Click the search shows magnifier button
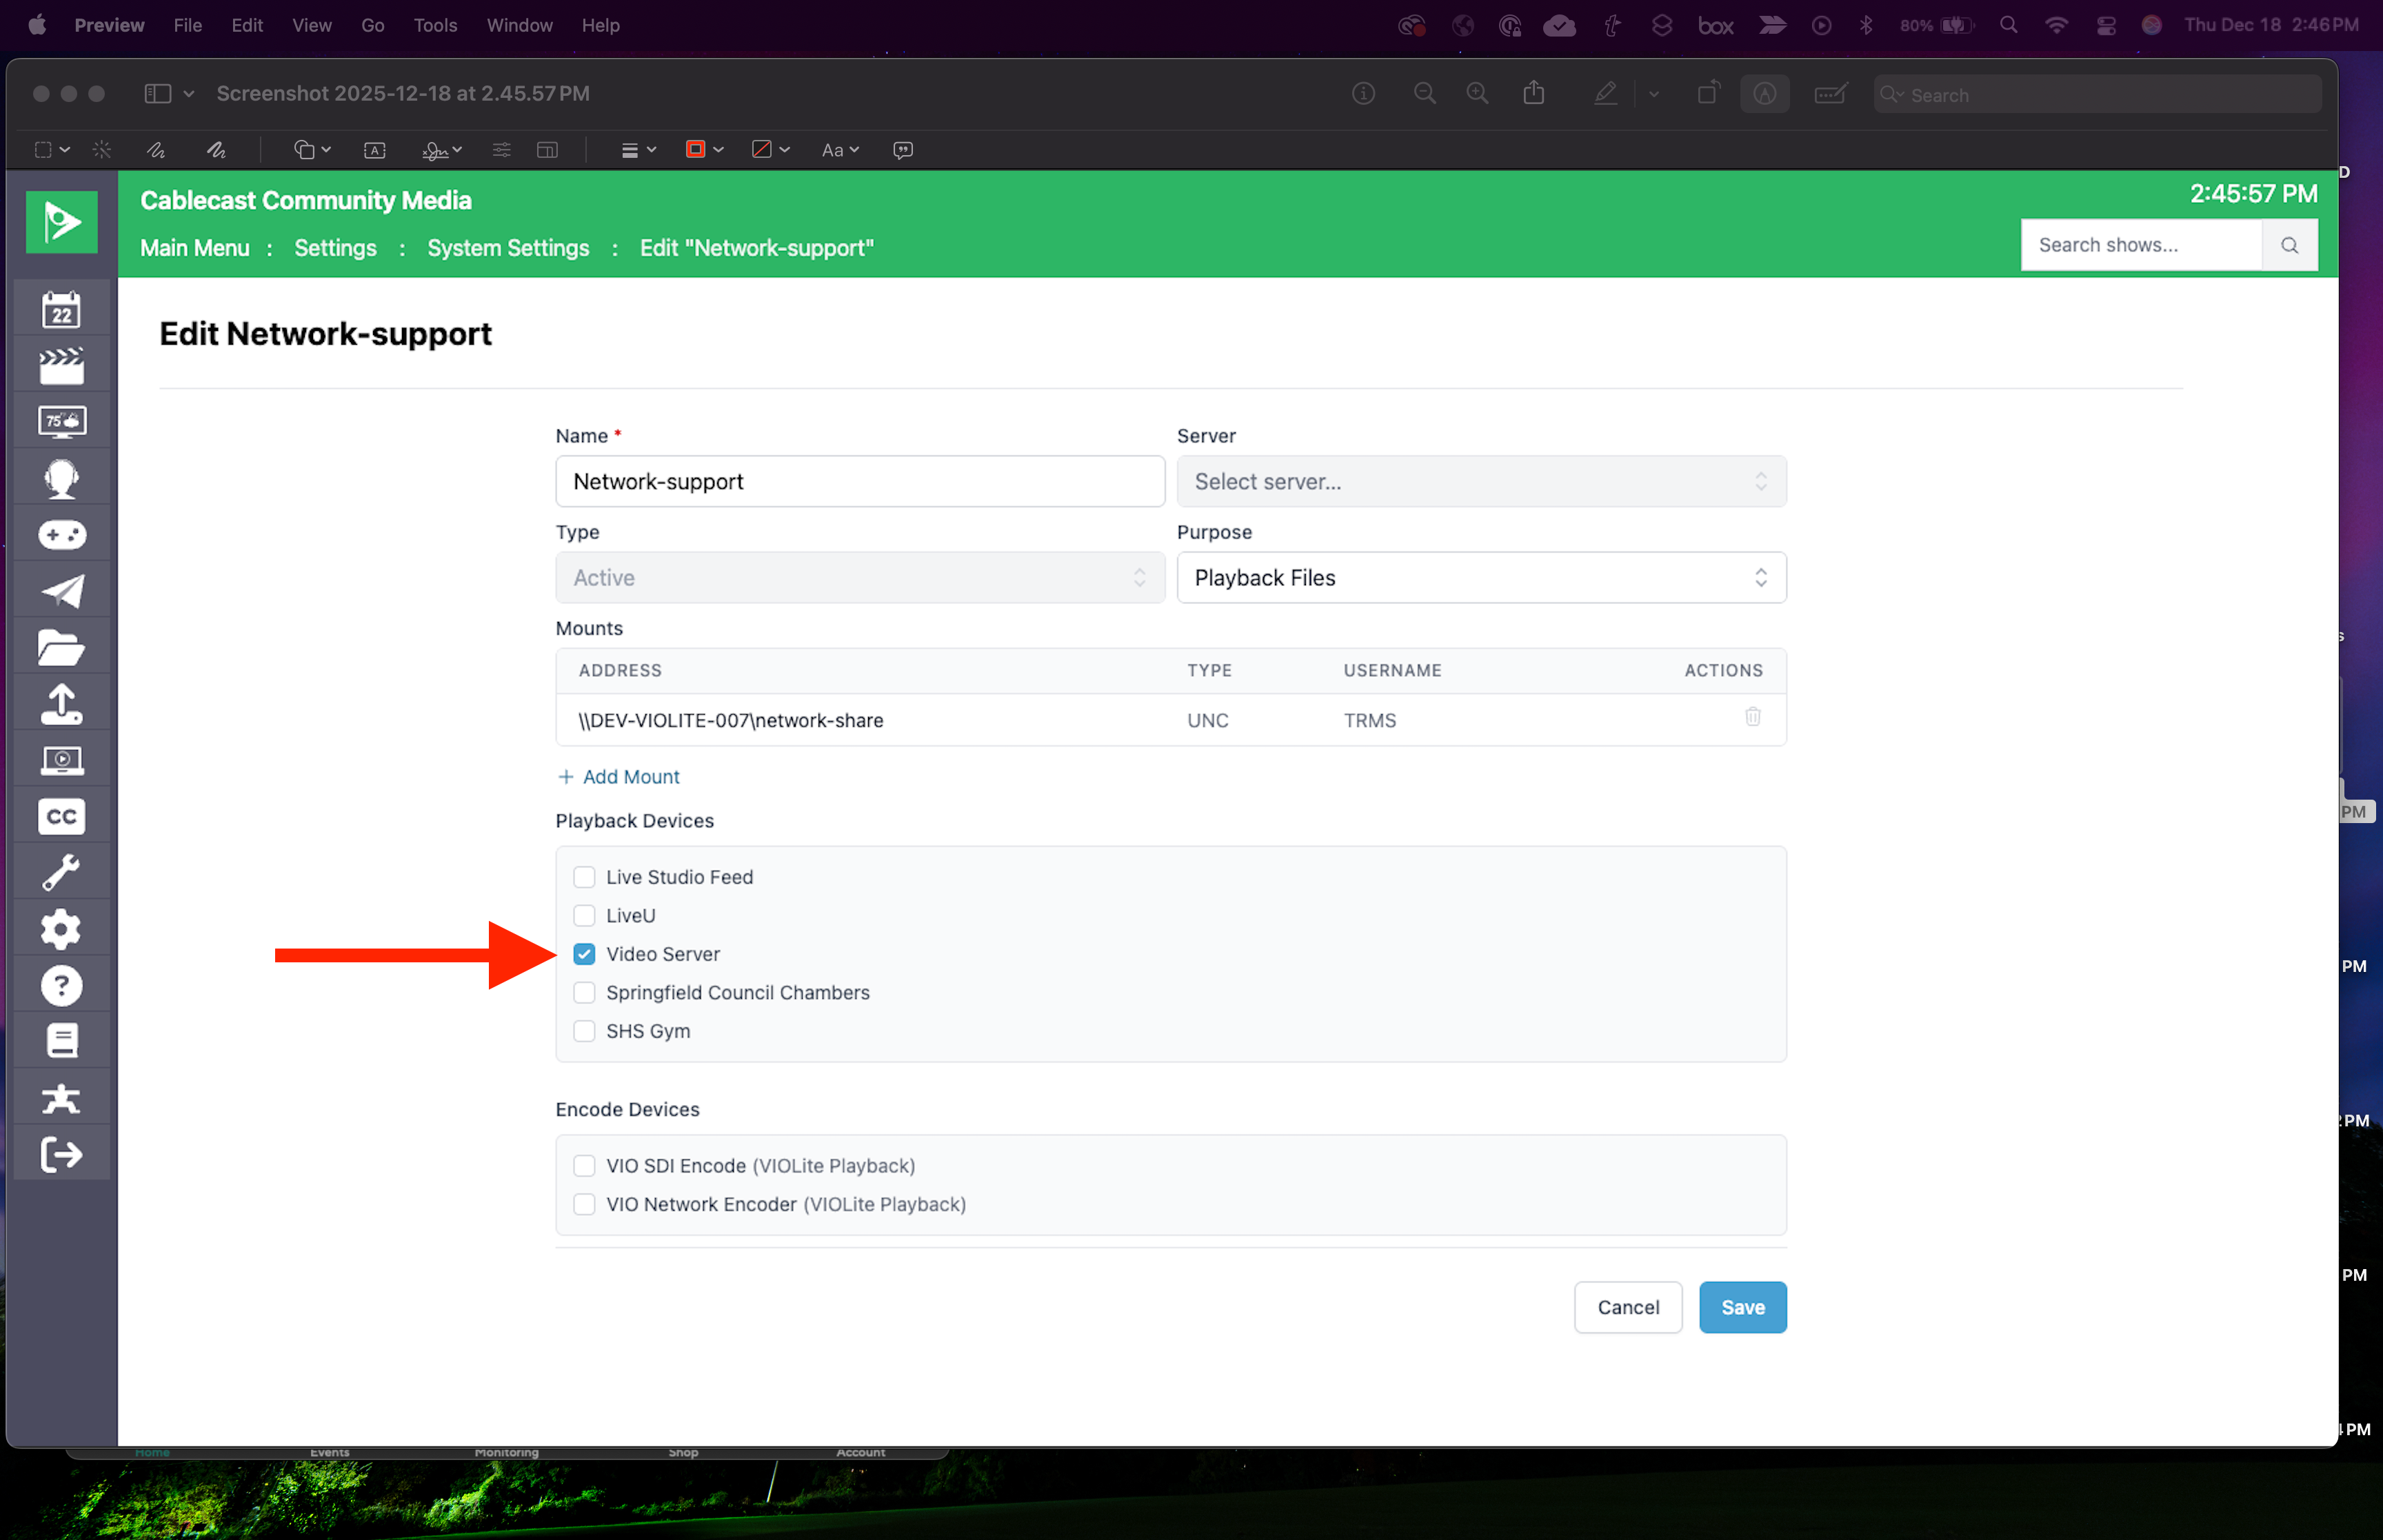The image size is (2383, 1540). [x=2289, y=245]
